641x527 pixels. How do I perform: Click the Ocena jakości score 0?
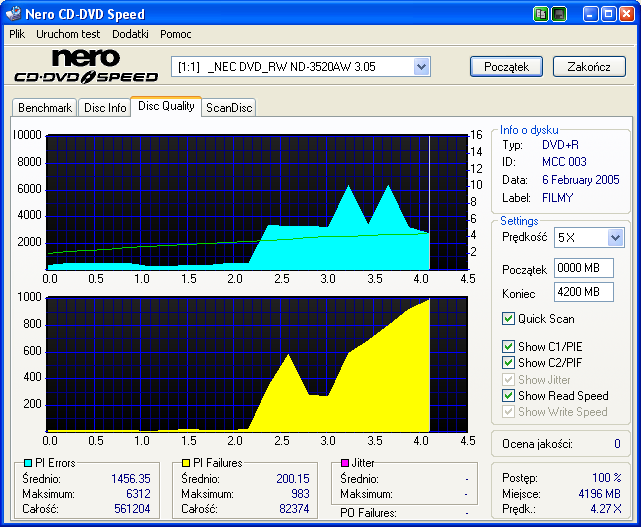click(x=617, y=444)
